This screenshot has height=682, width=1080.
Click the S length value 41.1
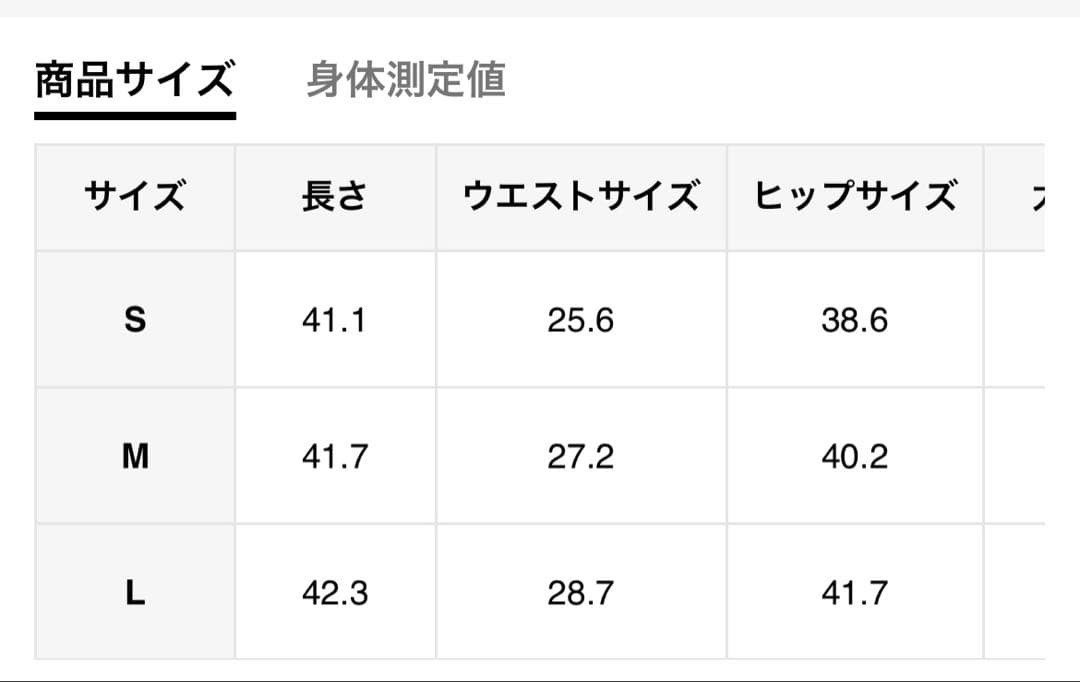tap(335, 320)
